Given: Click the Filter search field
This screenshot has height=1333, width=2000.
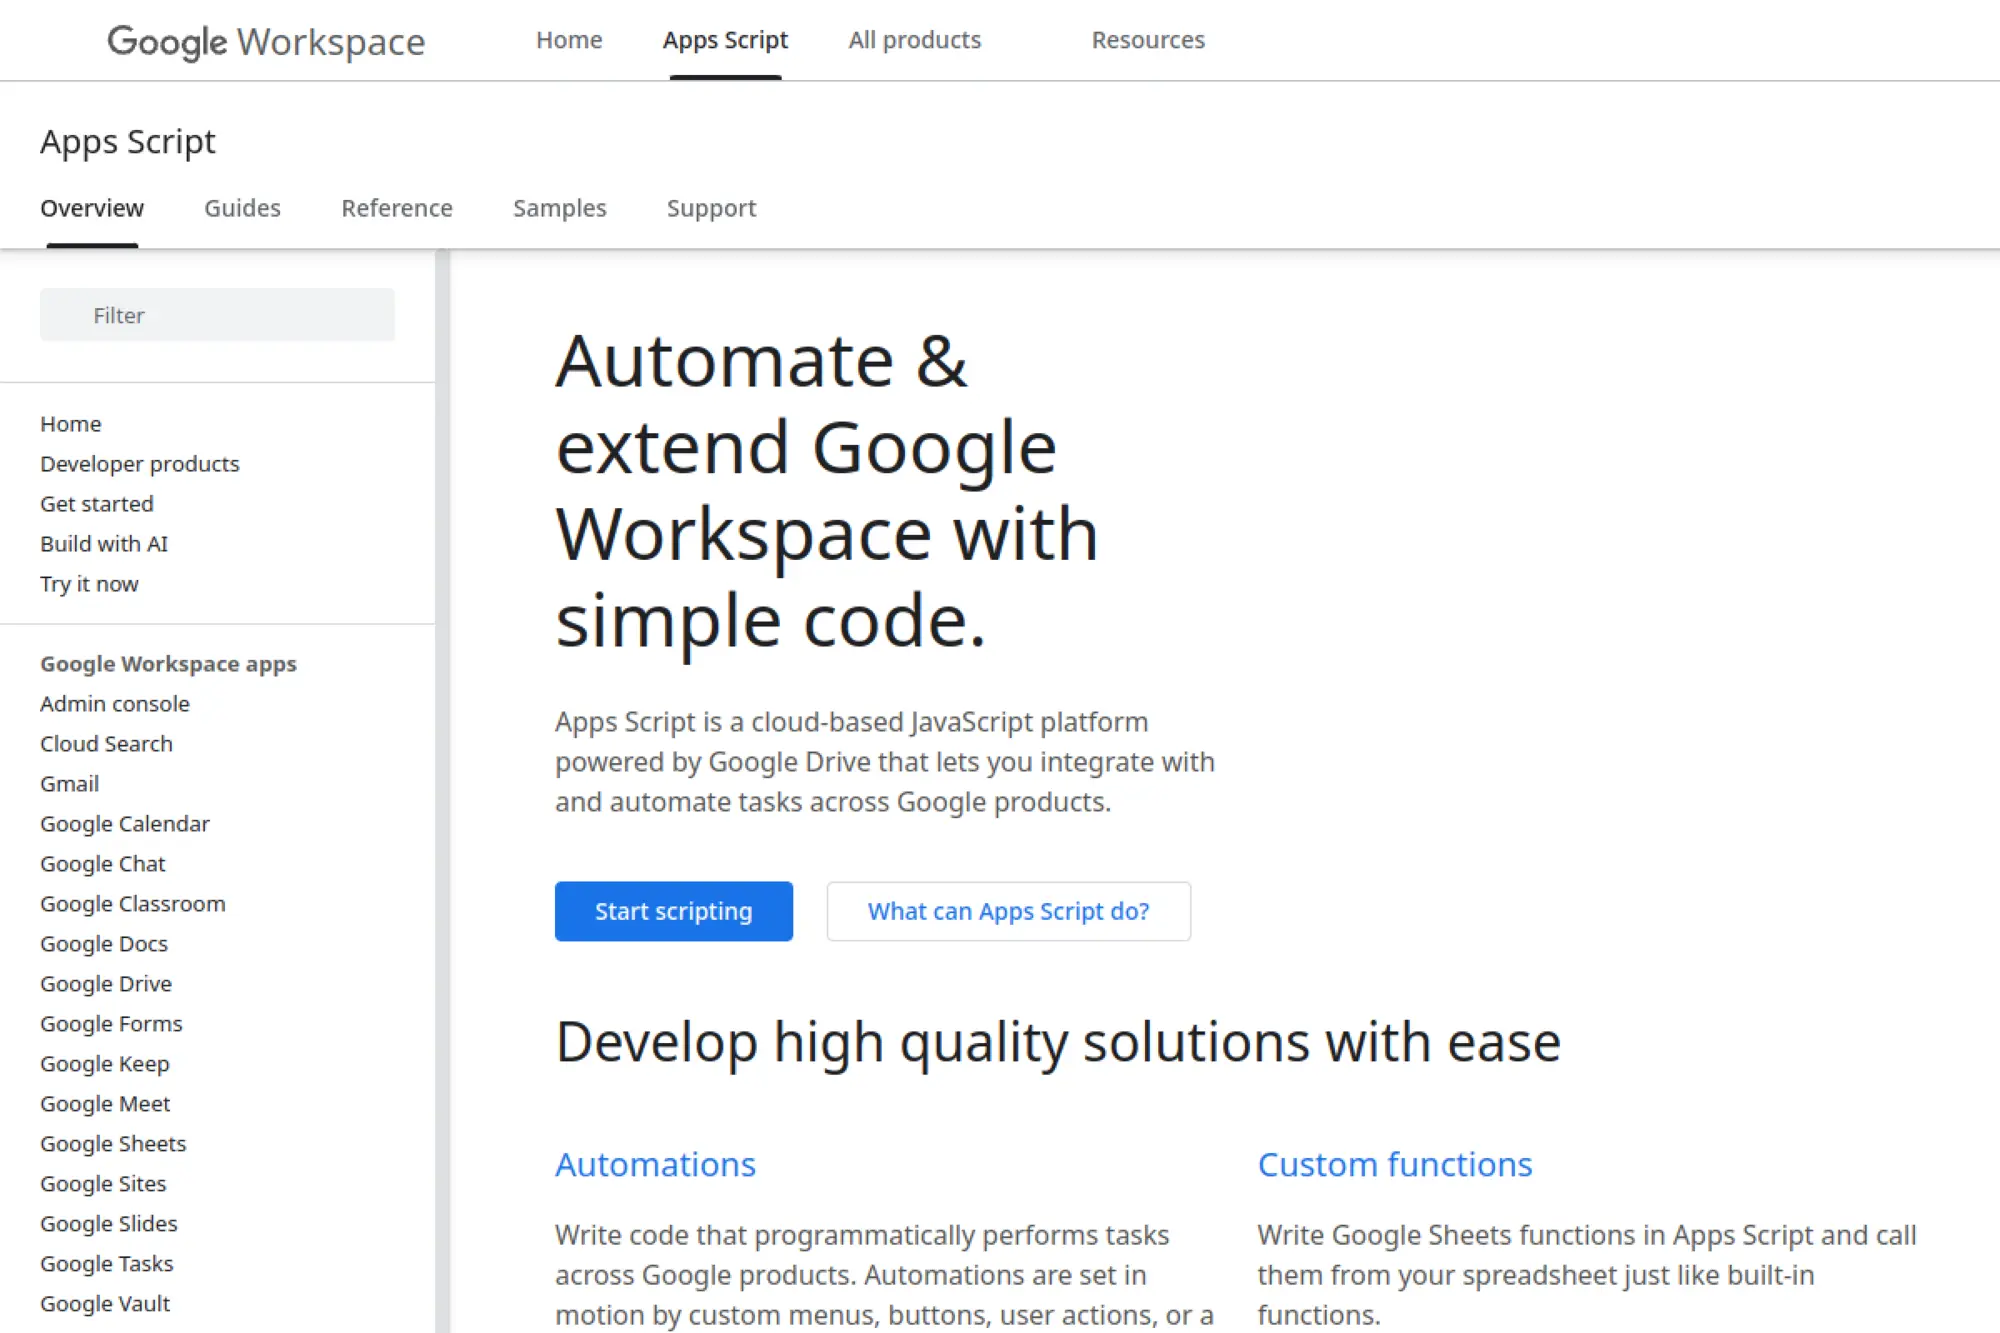Looking at the screenshot, I should [217, 314].
